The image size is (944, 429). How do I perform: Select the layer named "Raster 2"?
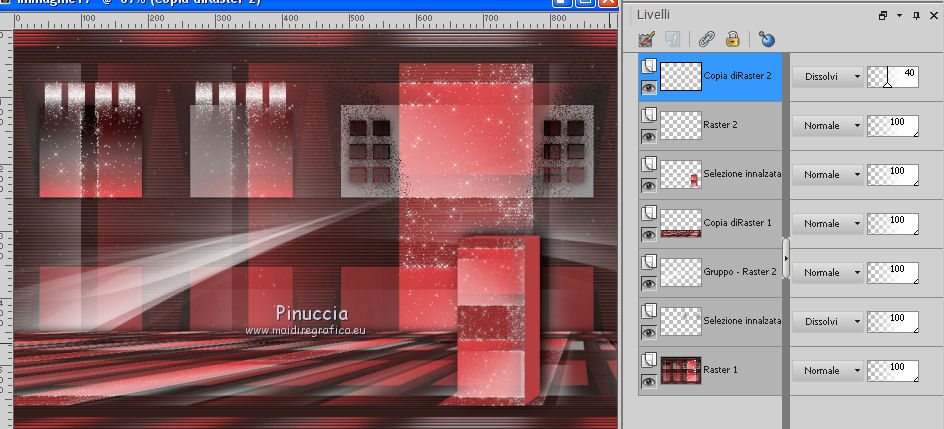click(x=721, y=125)
